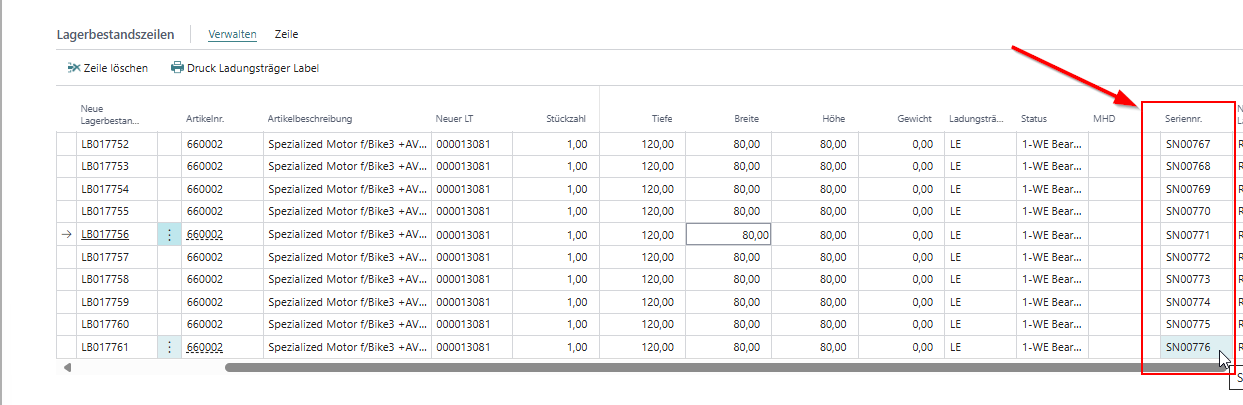Click the Zeile löschen delete icon
This screenshot has height=405, width=1243.
[x=73, y=68]
